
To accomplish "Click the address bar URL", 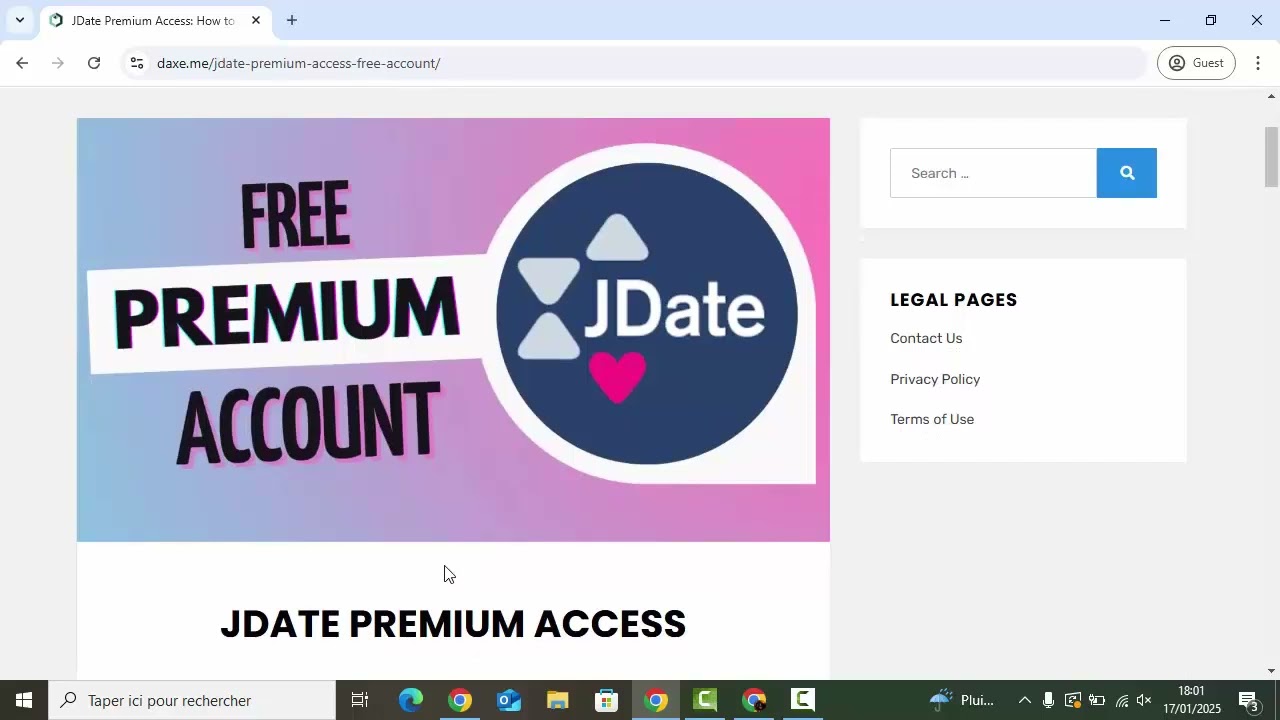I will [298, 63].
